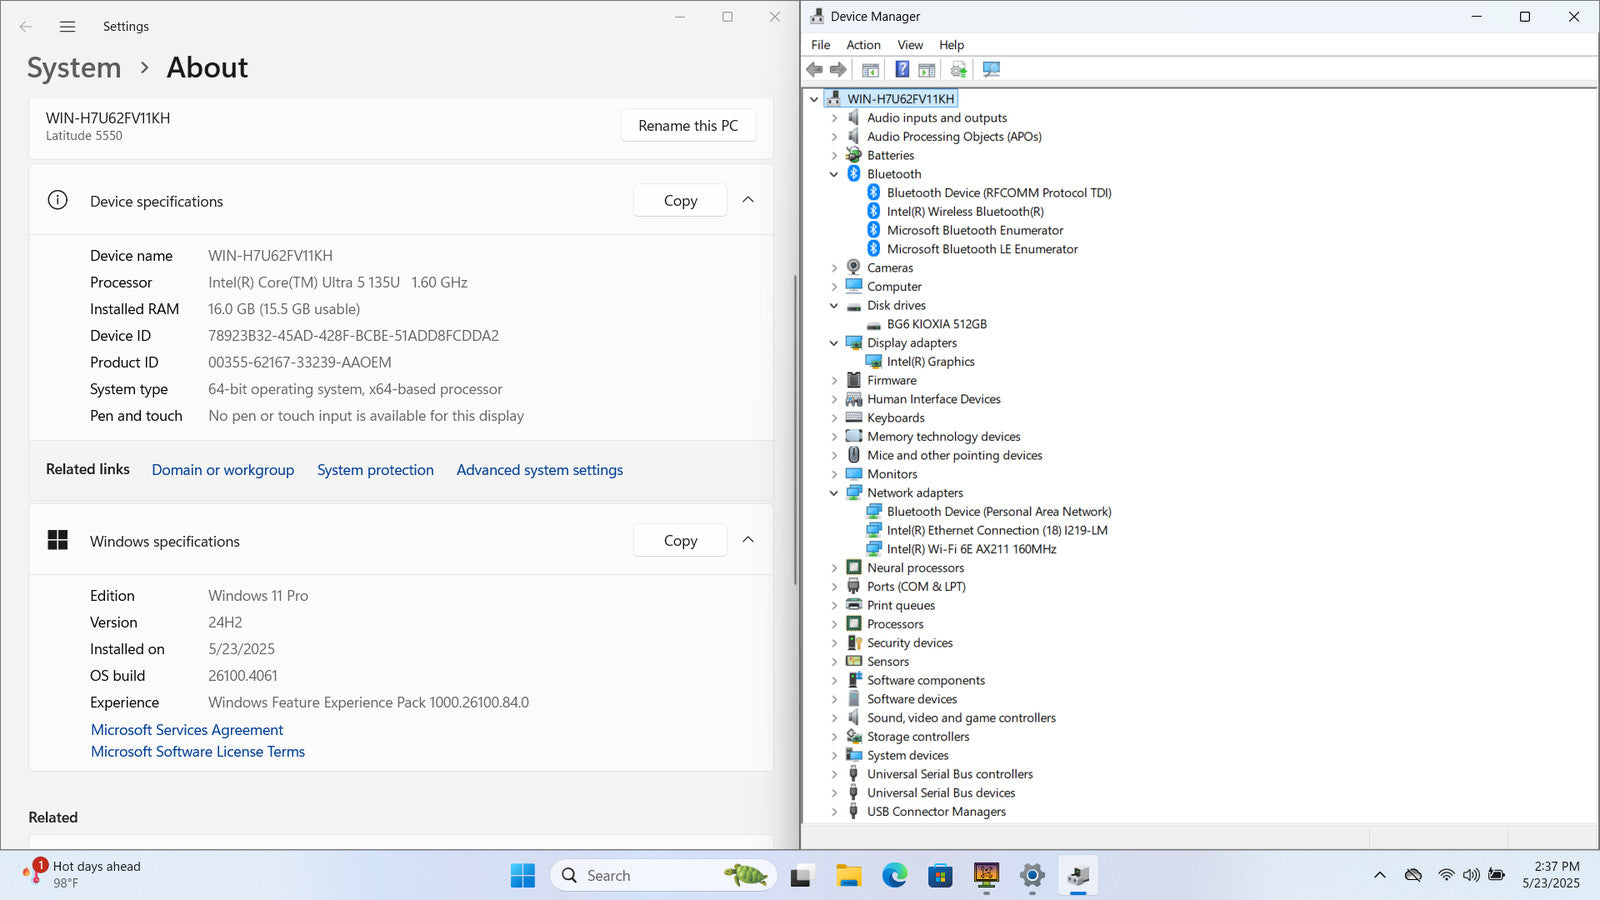Viewport: 1600px width, 900px height.
Task: Click the Rename this PC button
Action: click(x=688, y=125)
